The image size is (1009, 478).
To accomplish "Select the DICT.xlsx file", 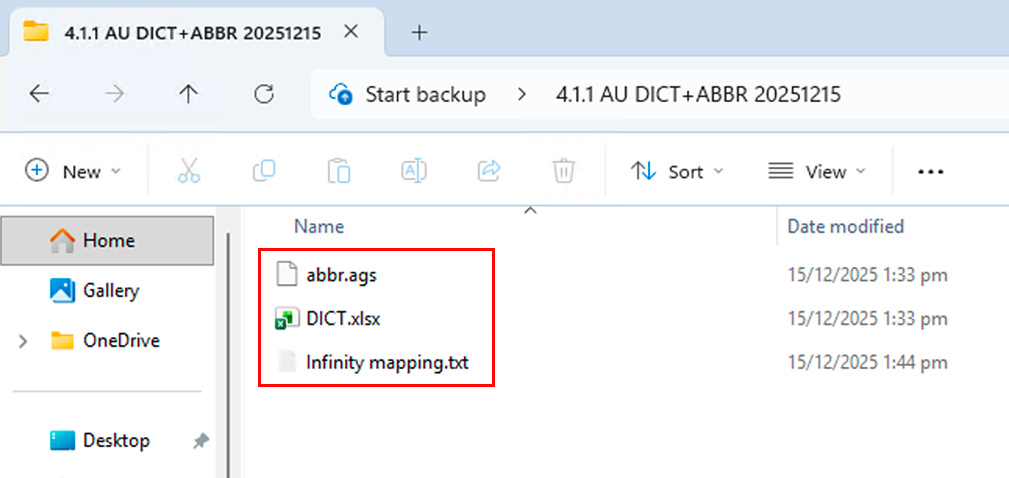I will 343,318.
